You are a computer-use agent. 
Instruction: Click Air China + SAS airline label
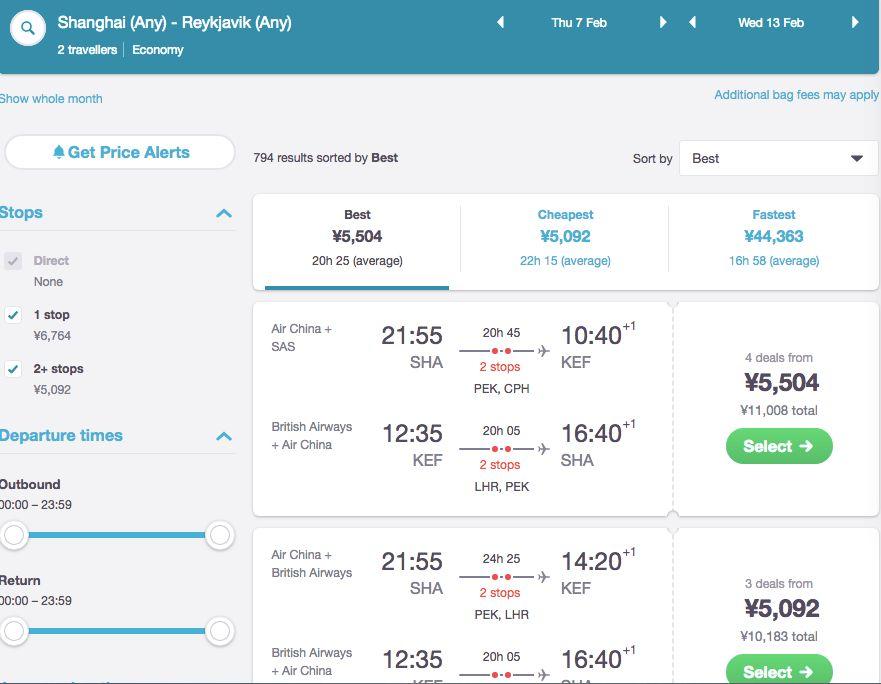click(x=301, y=338)
